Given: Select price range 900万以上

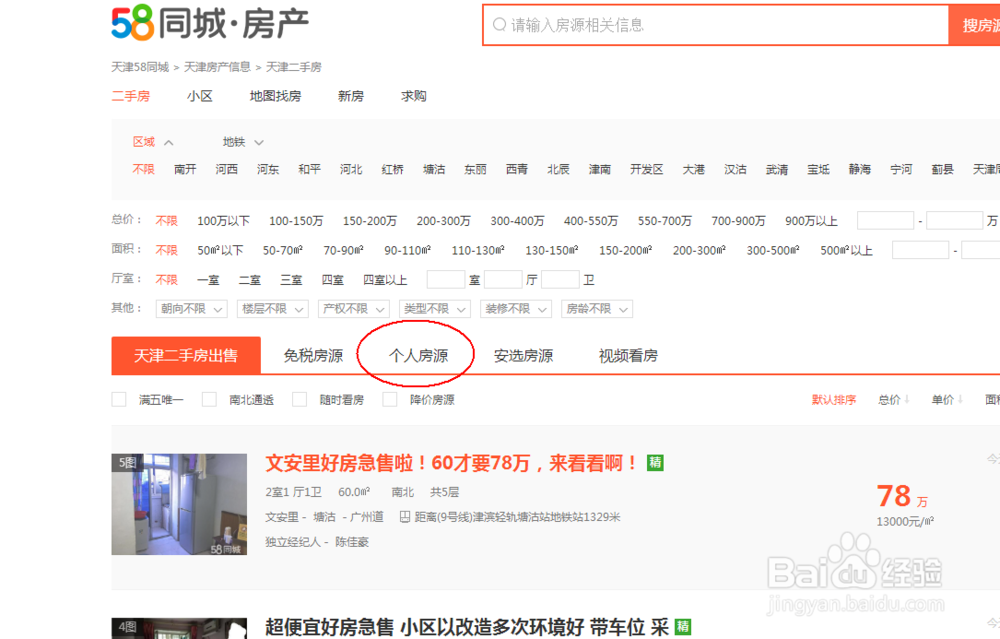Looking at the screenshot, I should point(811,221).
